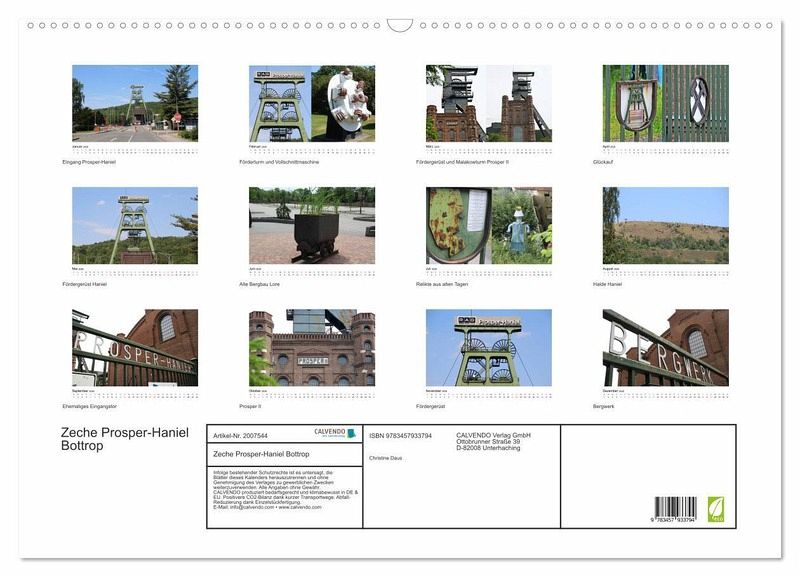The height and width of the screenshot is (577, 800).
Task: Click the 'Ehemaliges Eingangstor' caption
Action: tap(89, 407)
